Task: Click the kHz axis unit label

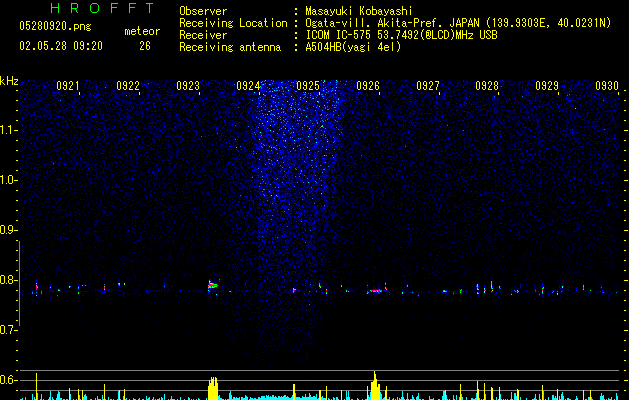Action: 9,81
